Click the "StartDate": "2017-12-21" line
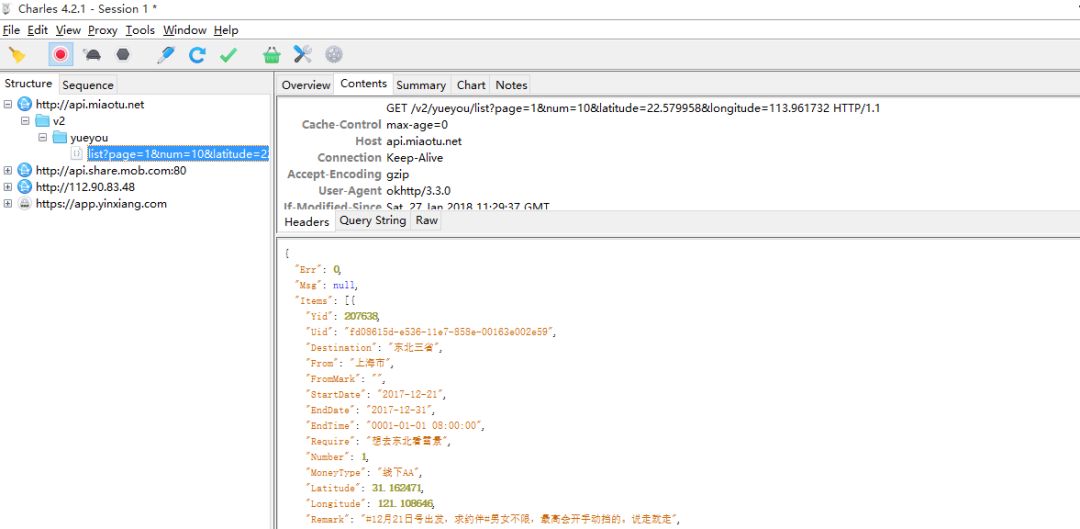Image resolution: width=1080 pixels, height=529 pixels. click(x=376, y=395)
